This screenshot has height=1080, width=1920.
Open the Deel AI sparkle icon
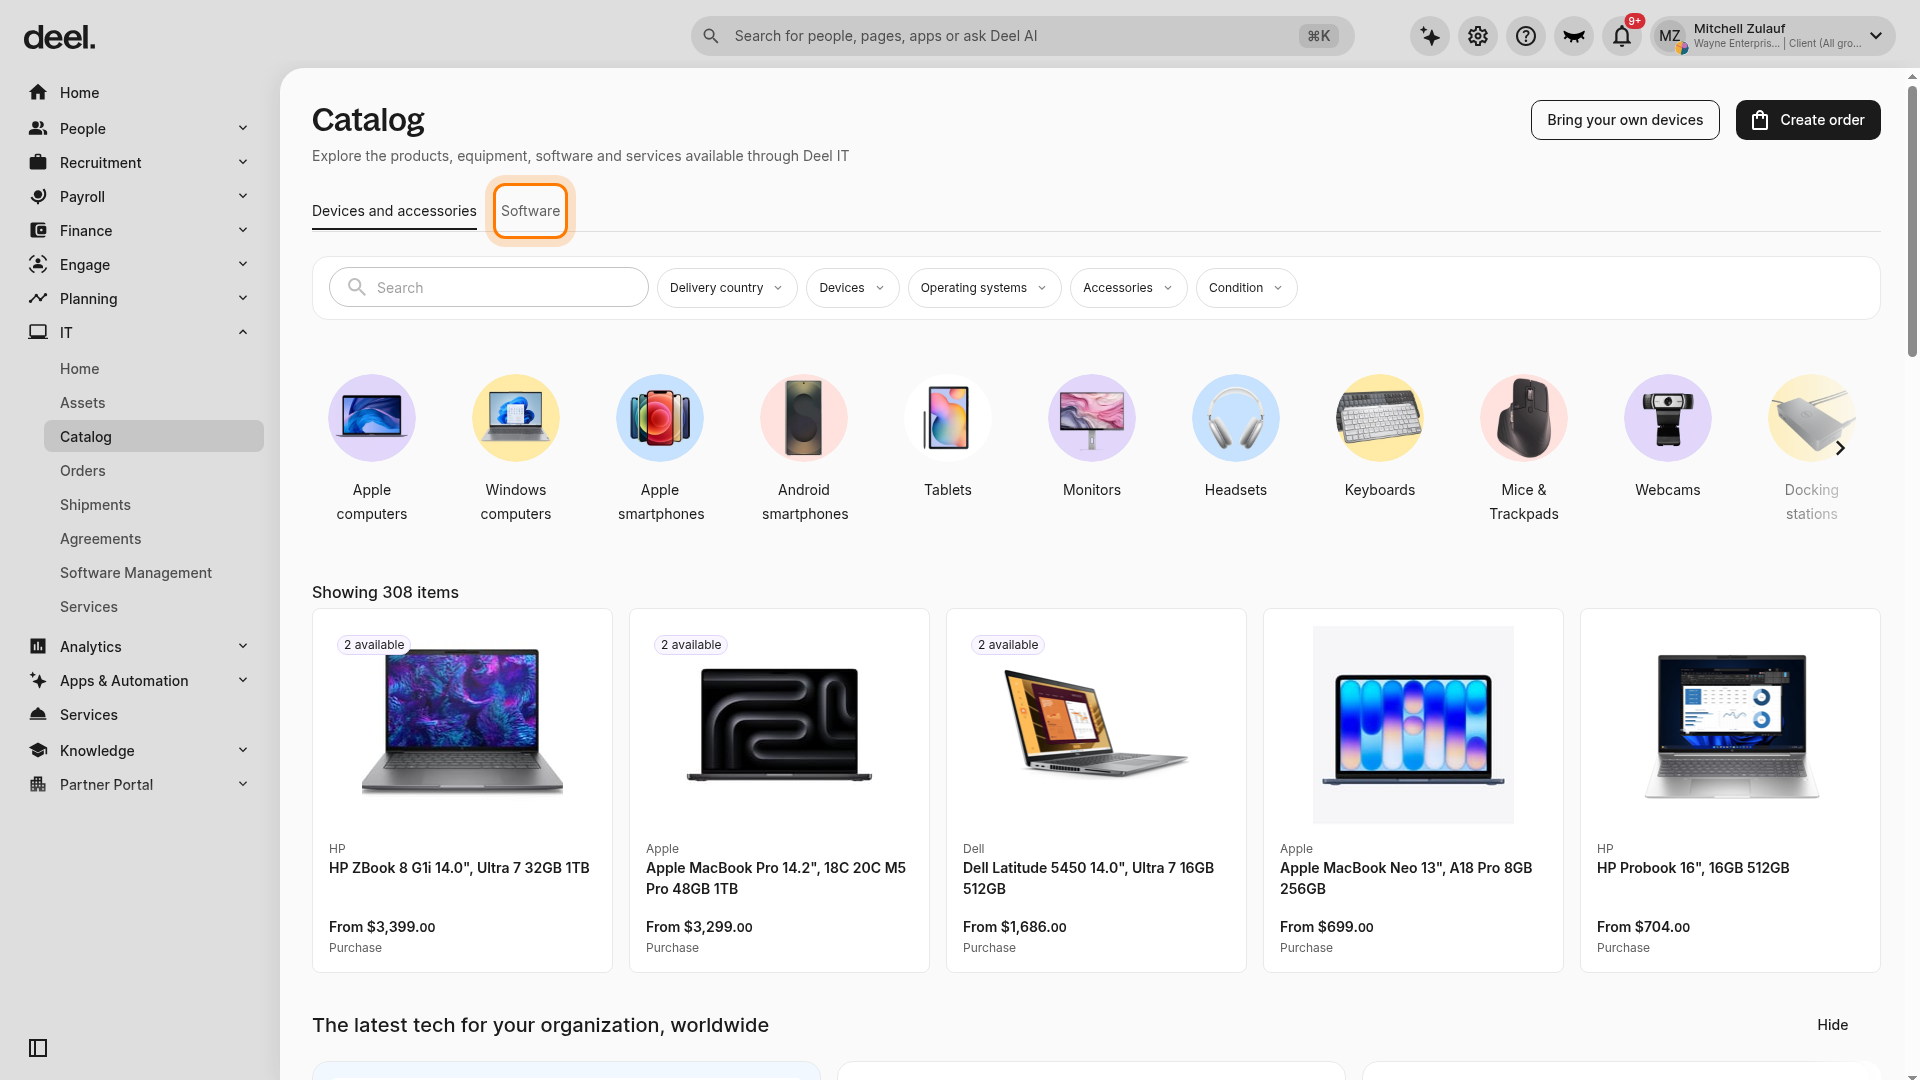(x=1430, y=36)
